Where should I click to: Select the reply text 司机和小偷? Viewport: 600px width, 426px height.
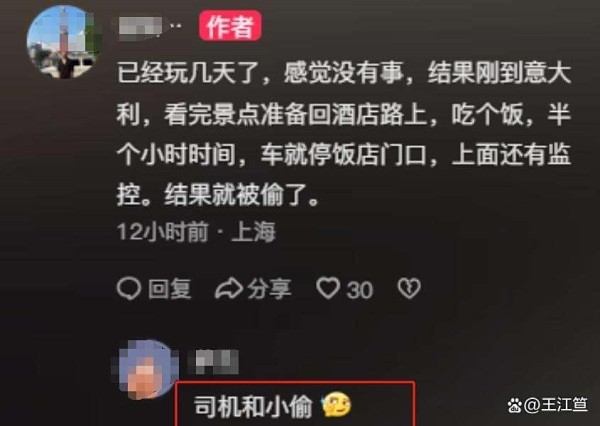[253, 406]
